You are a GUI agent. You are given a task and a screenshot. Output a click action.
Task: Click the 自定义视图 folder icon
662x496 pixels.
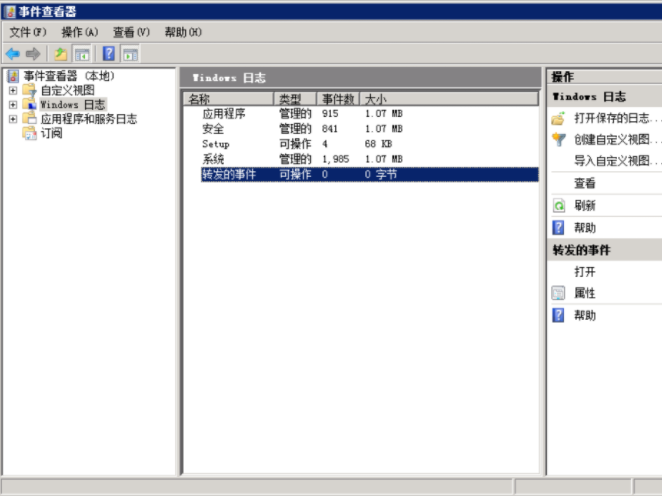click(x=30, y=90)
